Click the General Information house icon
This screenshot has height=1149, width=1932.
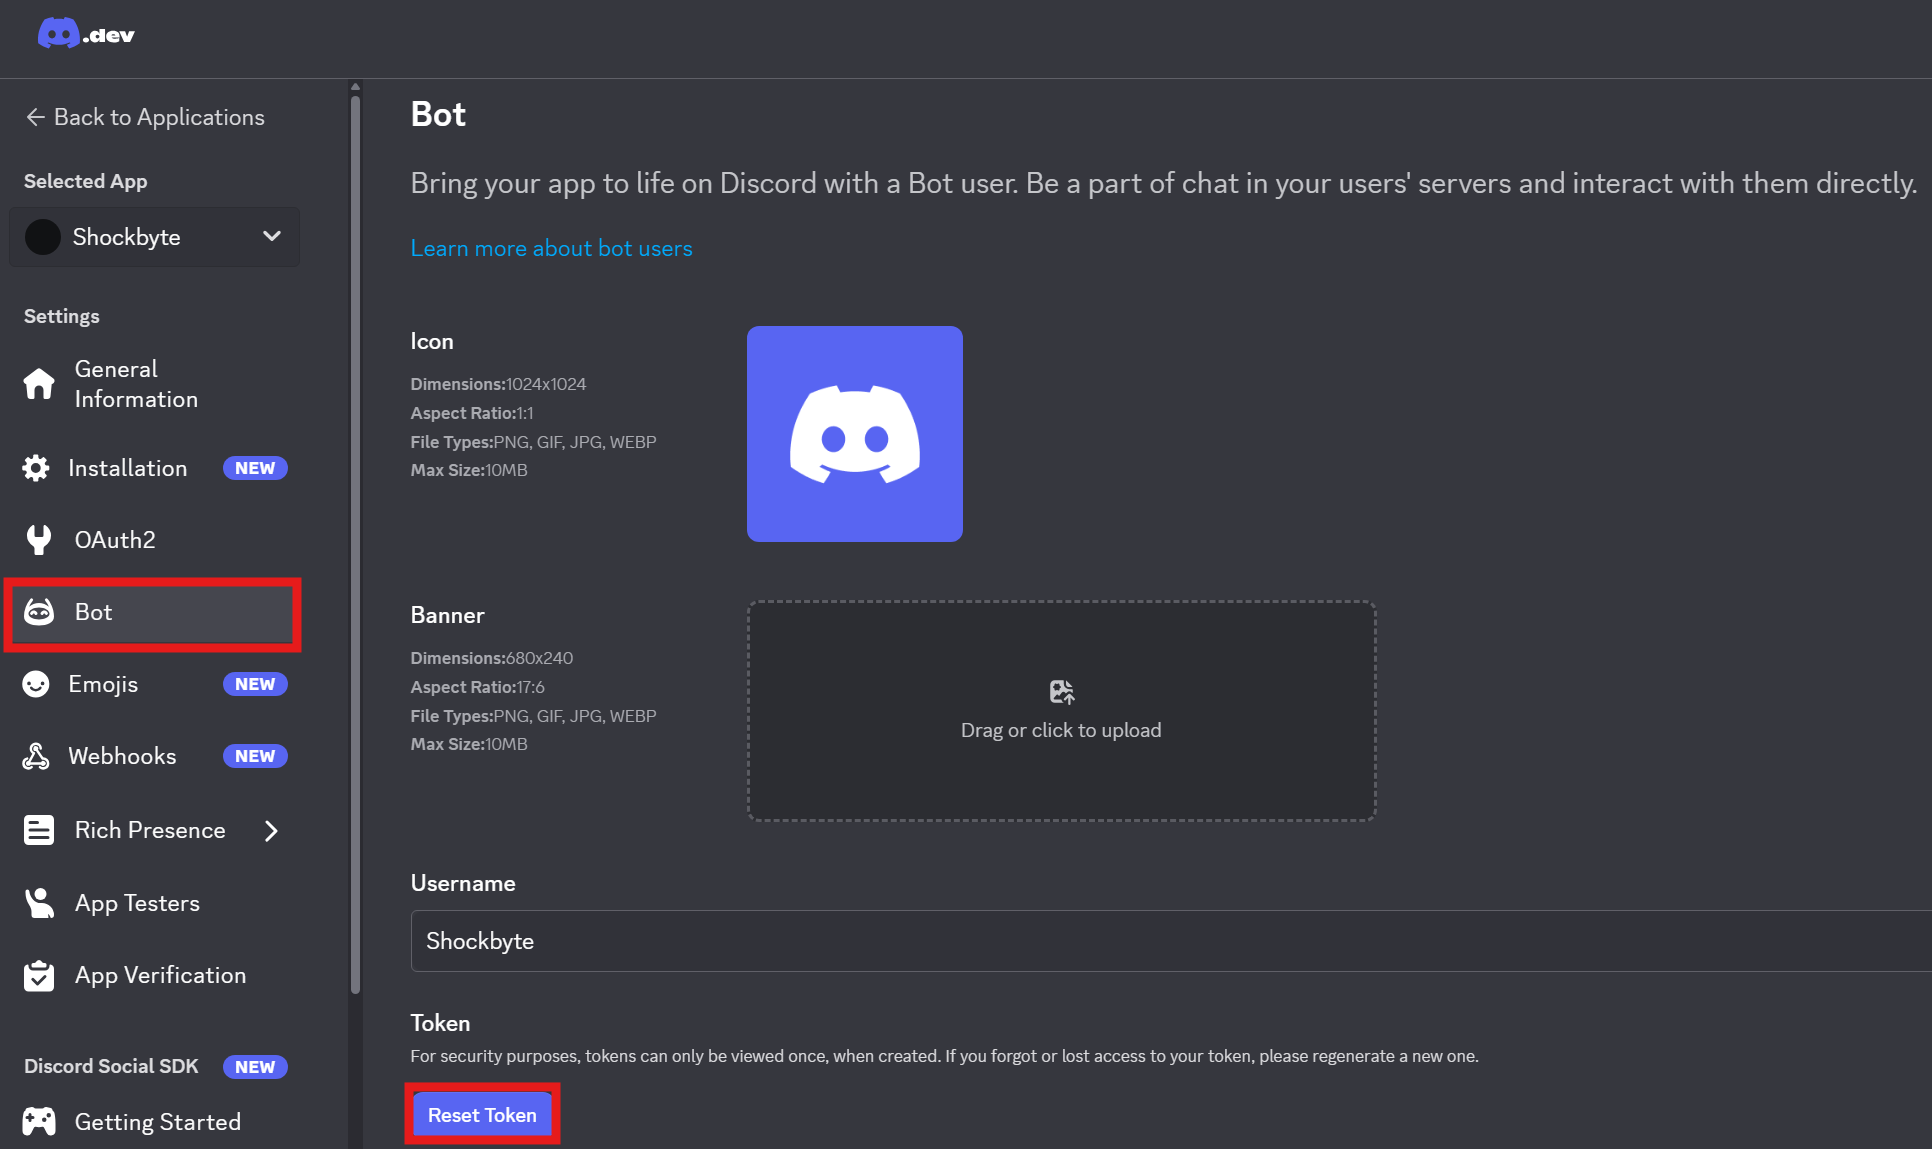click(x=39, y=384)
